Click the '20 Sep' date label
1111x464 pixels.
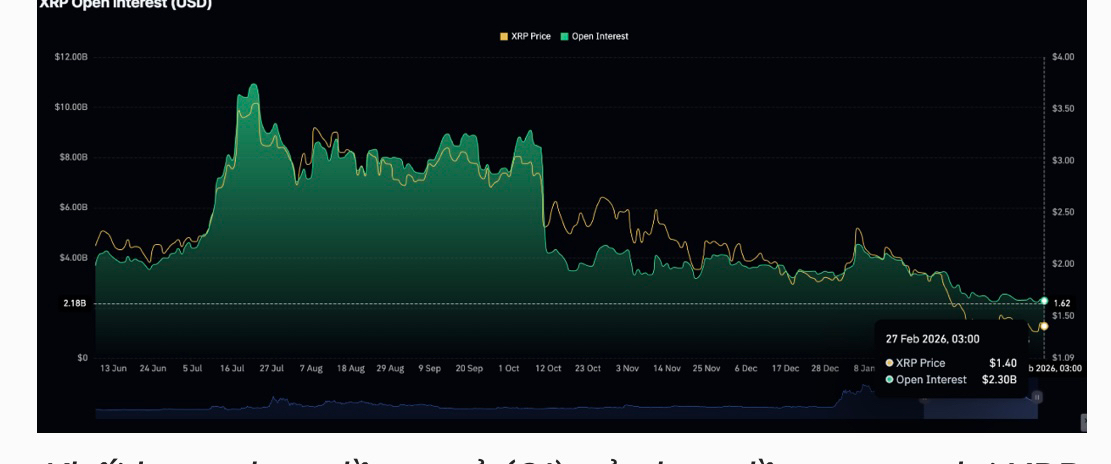[x=469, y=369]
